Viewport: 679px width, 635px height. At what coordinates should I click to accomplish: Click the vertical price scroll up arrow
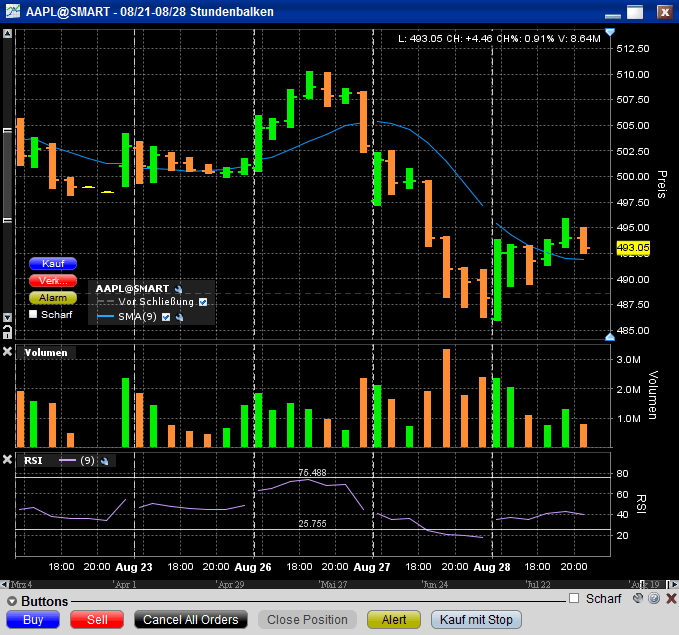[7, 34]
